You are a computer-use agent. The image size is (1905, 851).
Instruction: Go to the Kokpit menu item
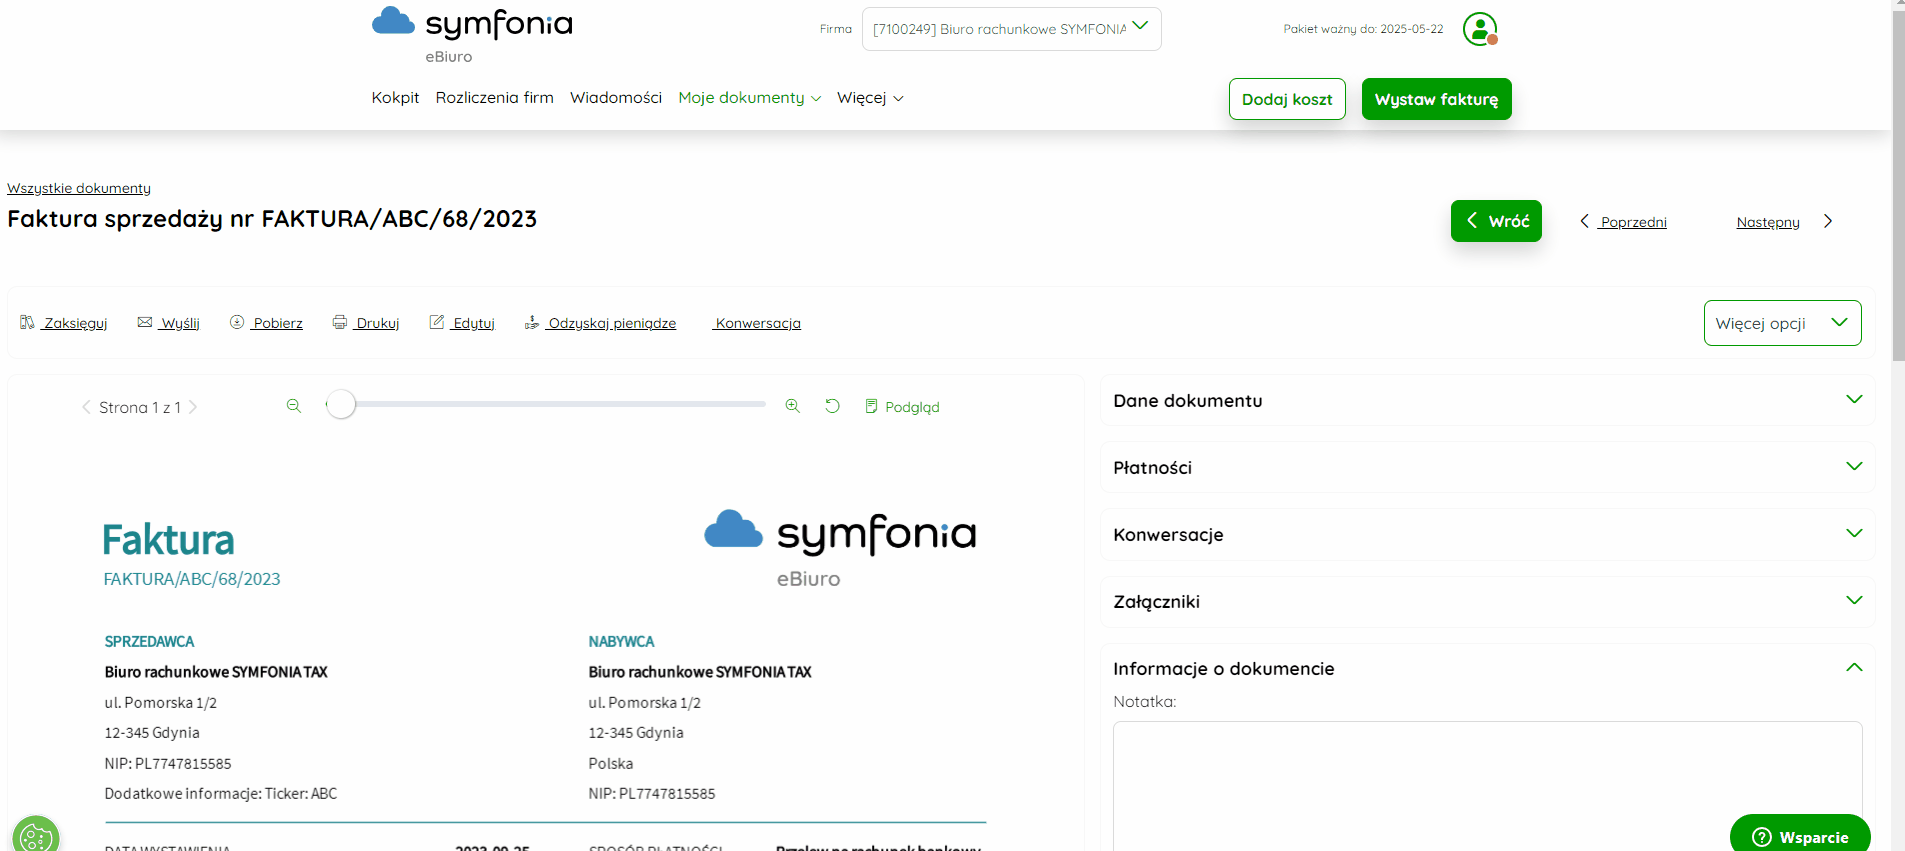pyautogui.click(x=395, y=97)
